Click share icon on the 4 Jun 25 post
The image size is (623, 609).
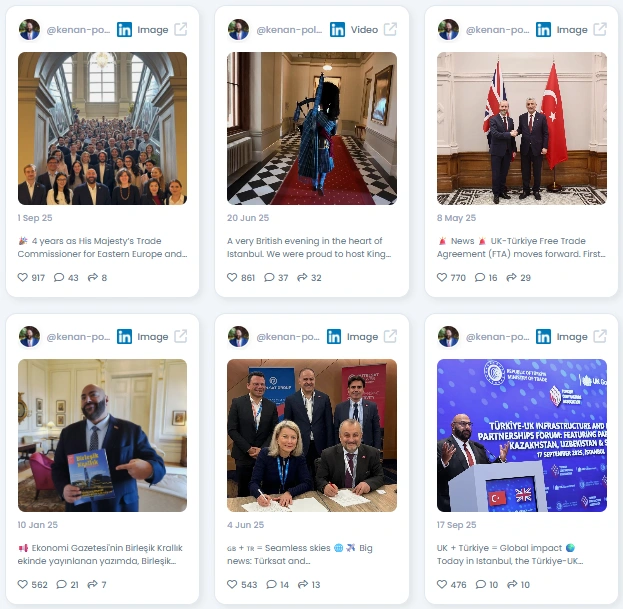click(303, 584)
